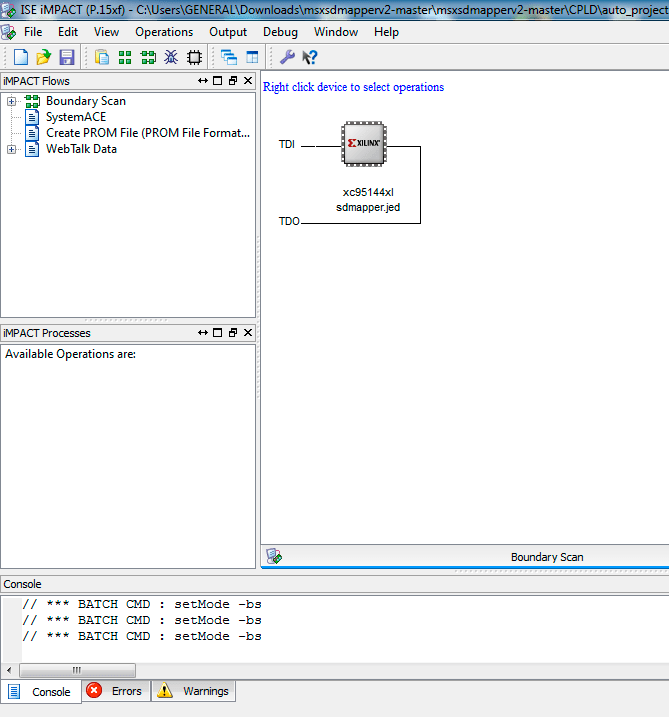
Task: Click the Save floppy disk icon
Action: (67, 57)
